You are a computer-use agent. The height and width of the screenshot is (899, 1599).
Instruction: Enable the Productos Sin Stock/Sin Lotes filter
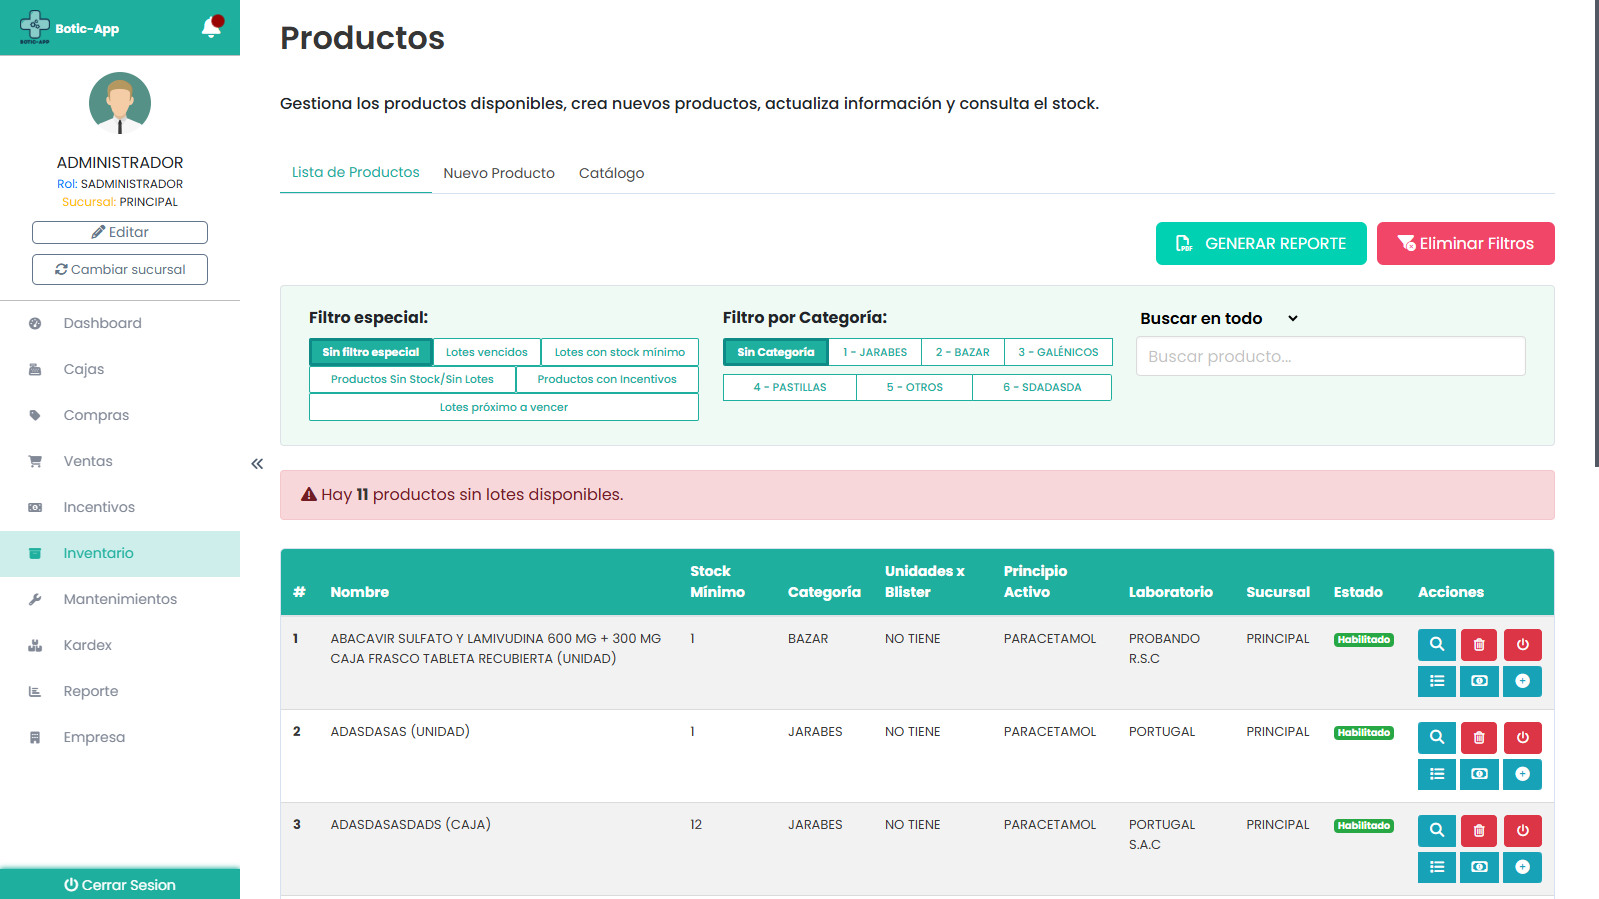point(412,380)
